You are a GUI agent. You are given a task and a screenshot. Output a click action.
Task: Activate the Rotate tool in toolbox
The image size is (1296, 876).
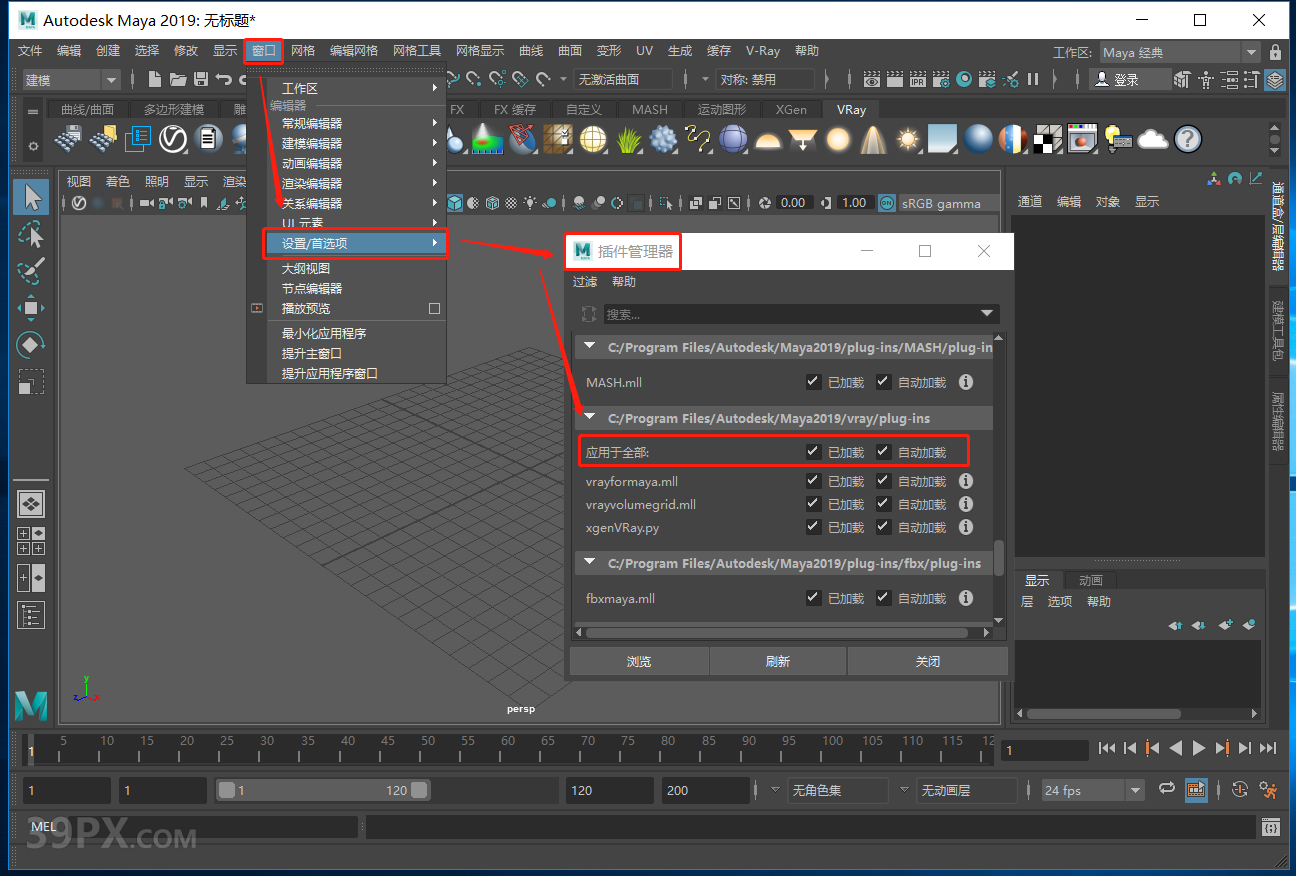pos(31,345)
